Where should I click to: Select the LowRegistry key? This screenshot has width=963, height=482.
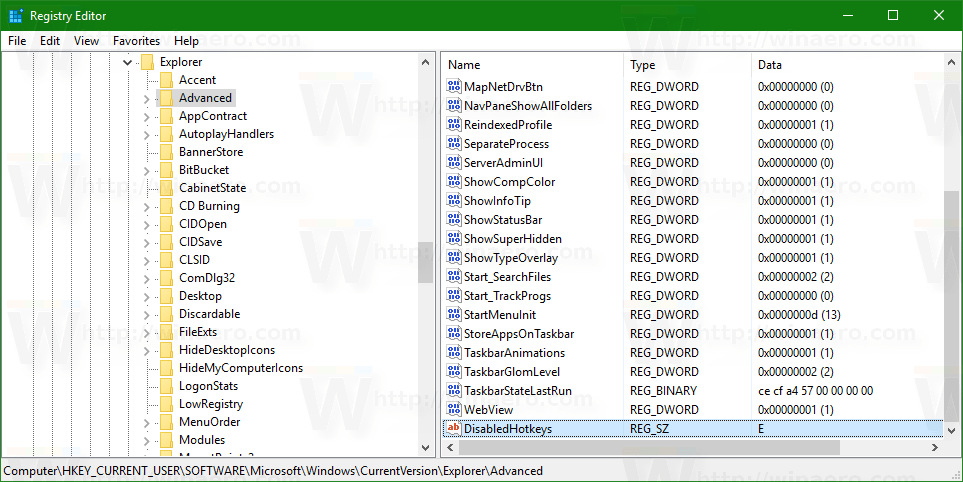pos(211,404)
